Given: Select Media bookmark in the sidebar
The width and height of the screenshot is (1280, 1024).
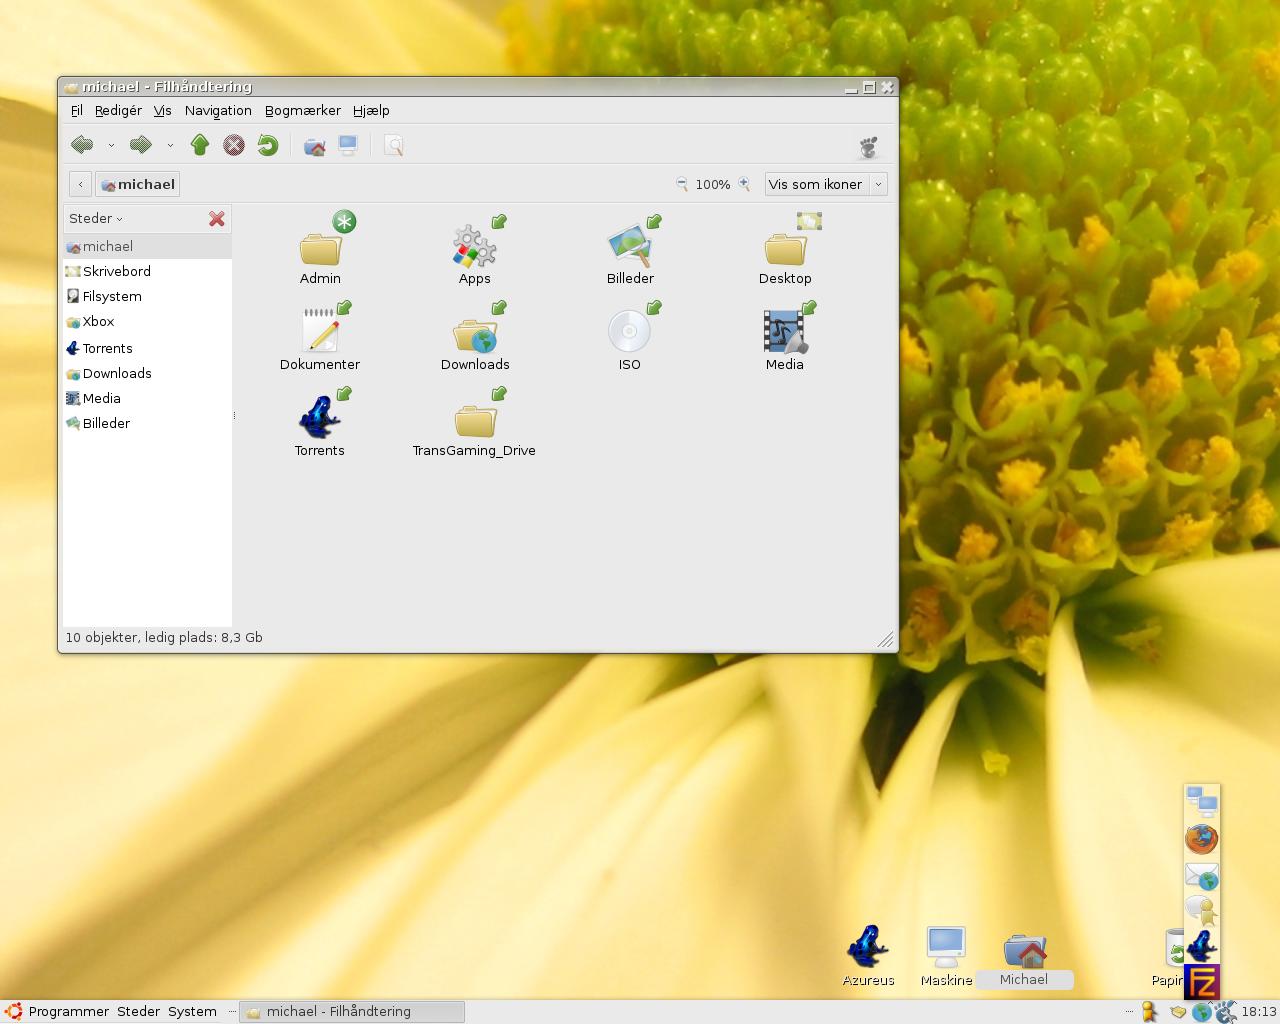Looking at the screenshot, I should point(147,398).
